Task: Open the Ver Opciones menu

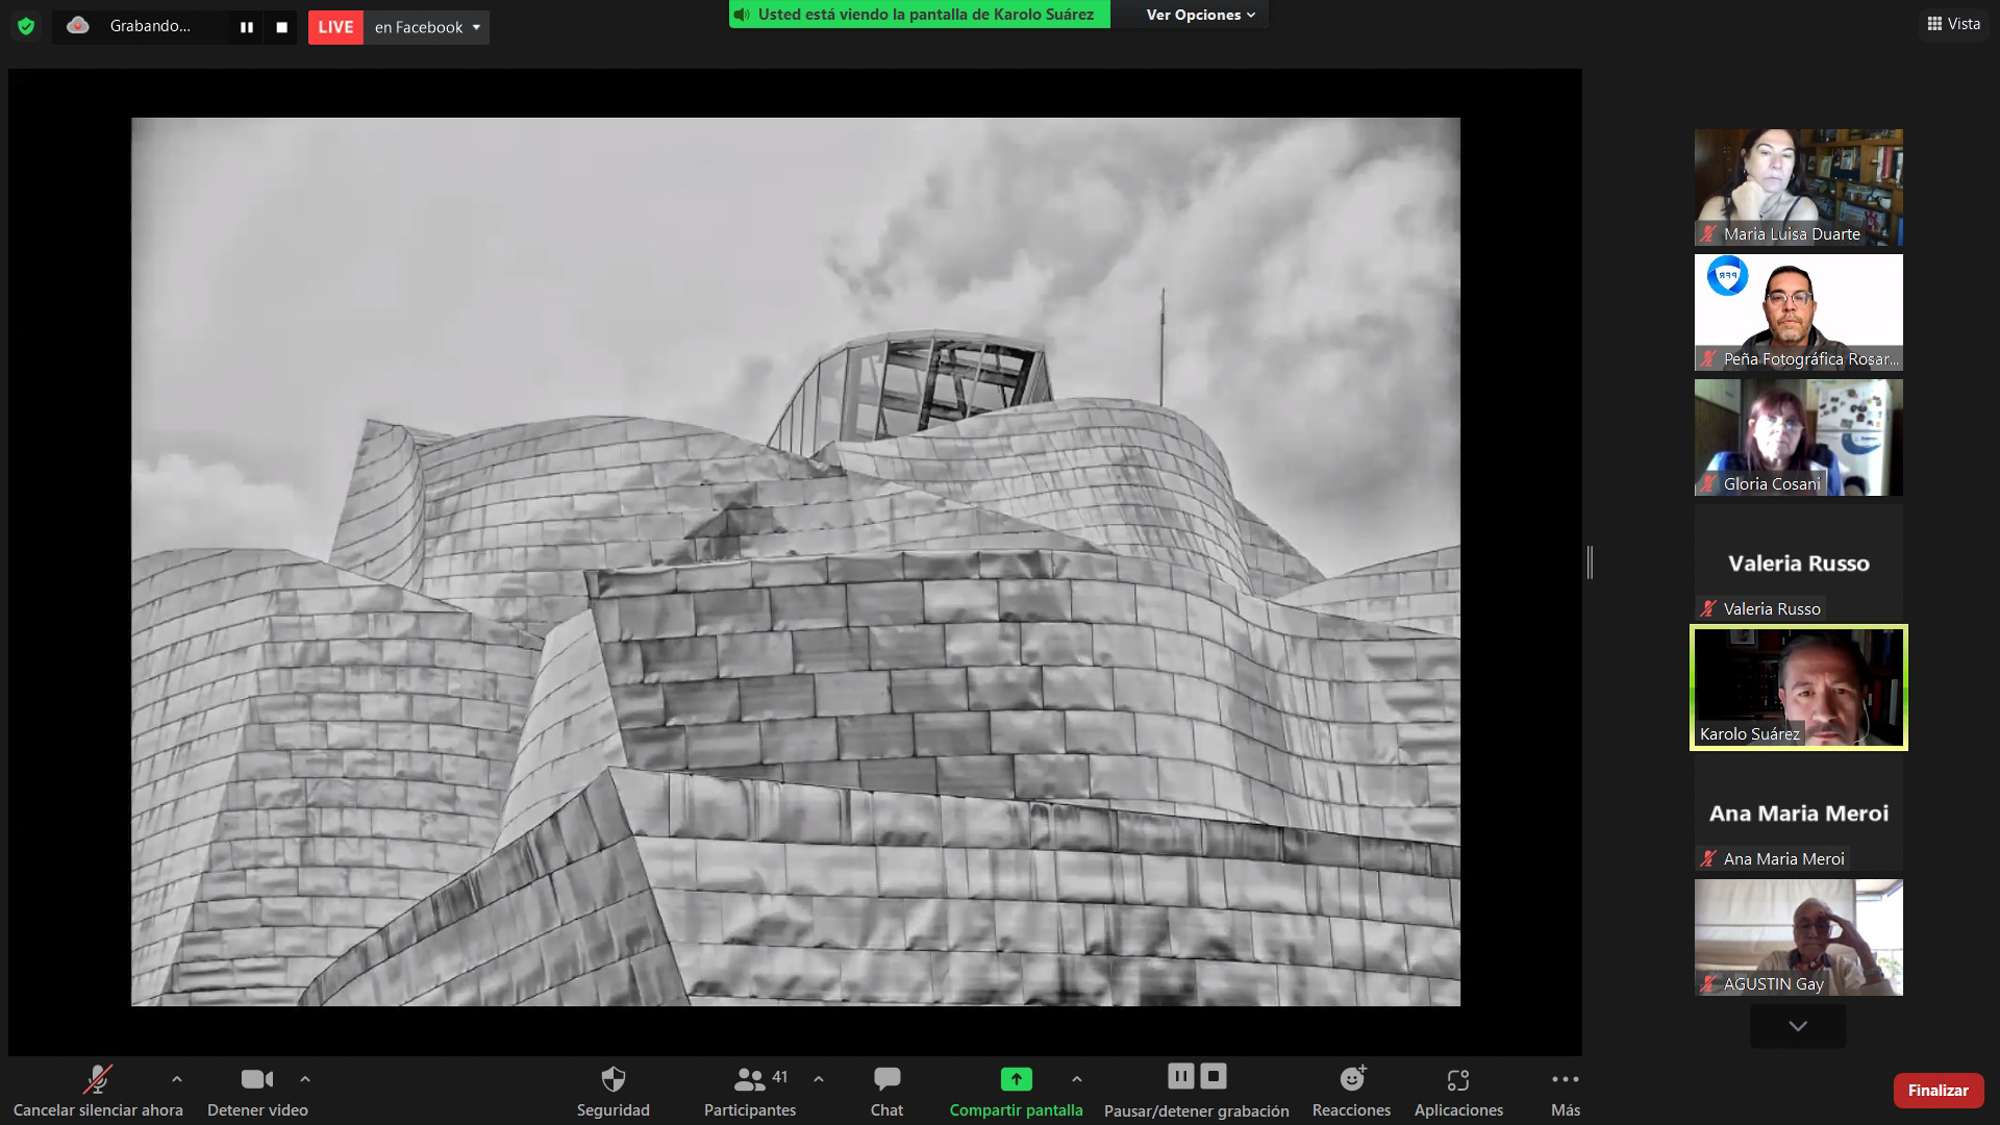Action: pyautogui.click(x=1200, y=14)
